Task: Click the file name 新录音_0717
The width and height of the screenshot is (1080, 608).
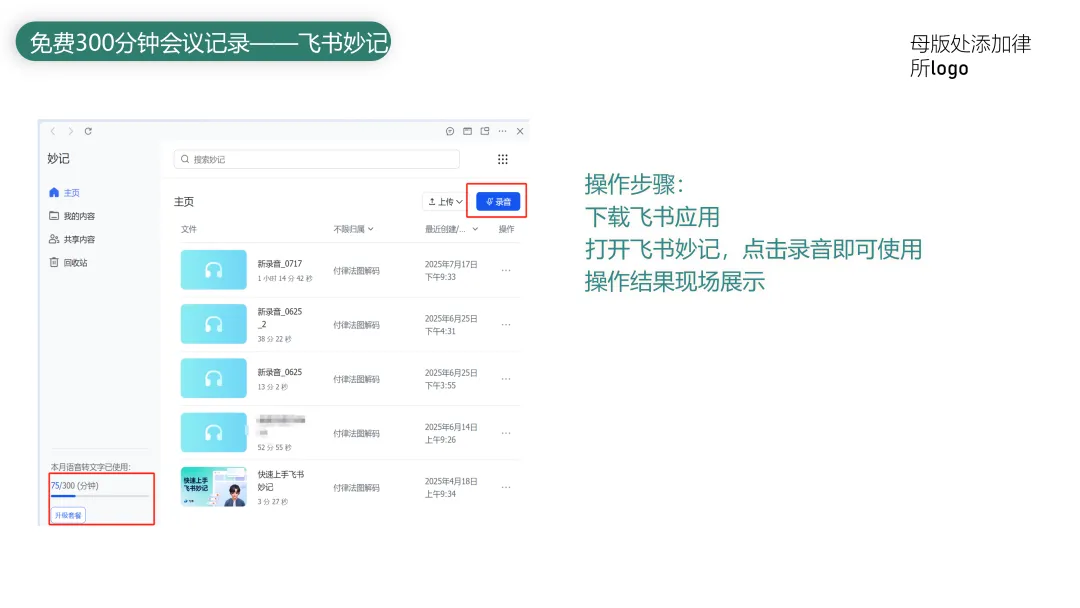Action: pos(280,264)
